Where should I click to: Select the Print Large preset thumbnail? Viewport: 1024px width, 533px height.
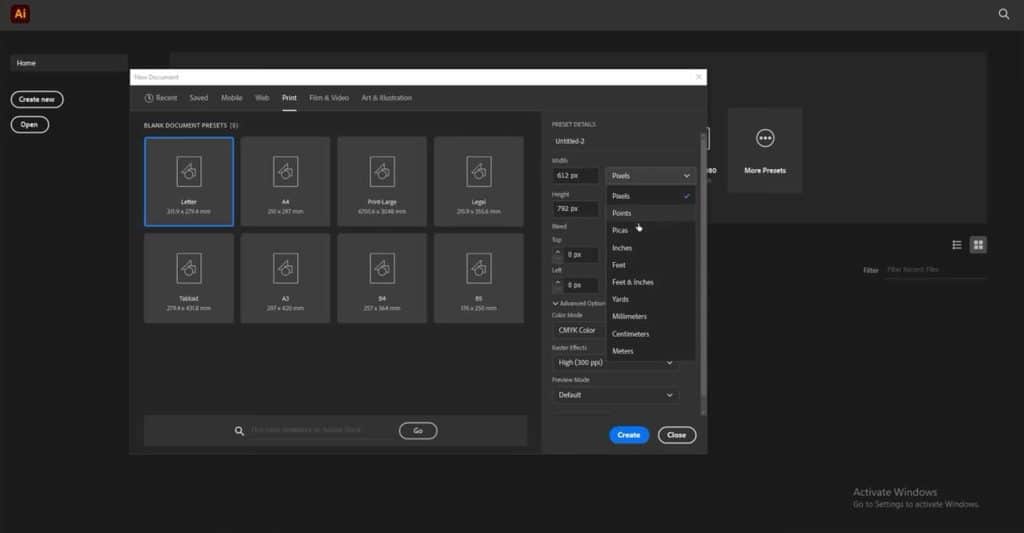point(382,182)
